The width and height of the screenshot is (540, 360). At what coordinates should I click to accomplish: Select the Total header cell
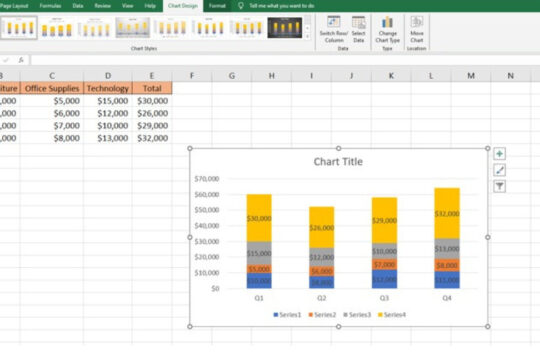click(152, 88)
